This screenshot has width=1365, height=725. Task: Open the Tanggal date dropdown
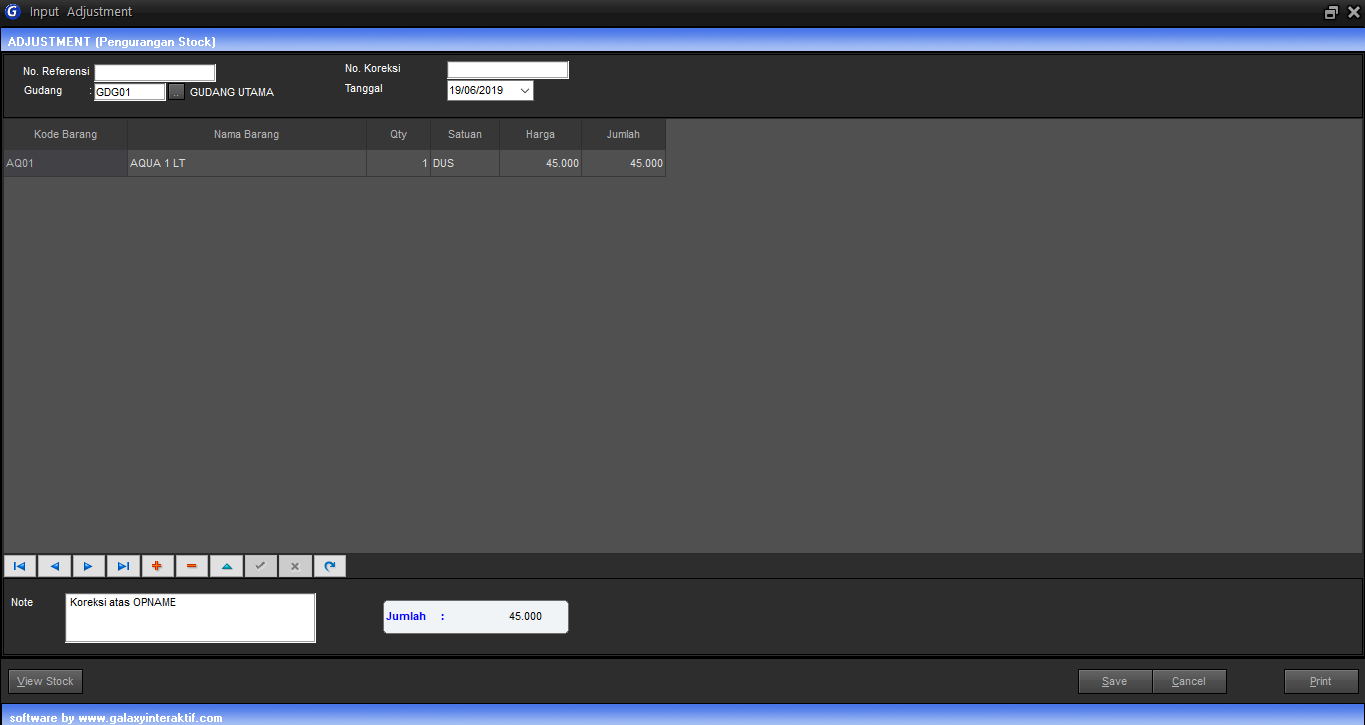tap(525, 91)
